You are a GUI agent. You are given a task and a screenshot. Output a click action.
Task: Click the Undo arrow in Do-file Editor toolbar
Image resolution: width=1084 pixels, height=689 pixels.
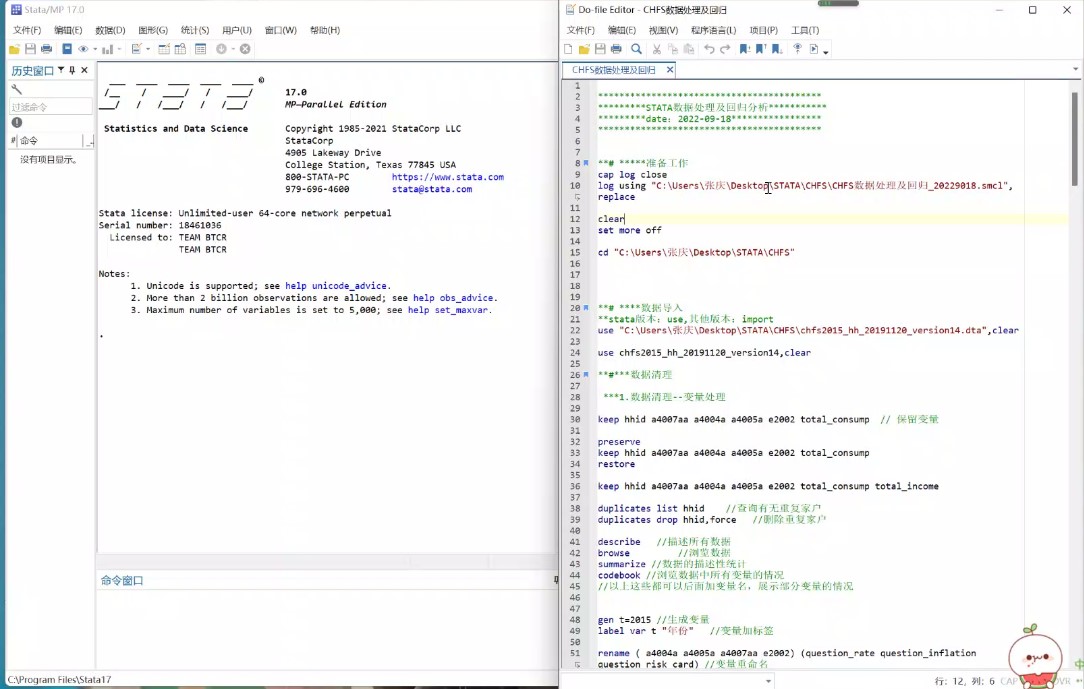pyautogui.click(x=709, y=49)
